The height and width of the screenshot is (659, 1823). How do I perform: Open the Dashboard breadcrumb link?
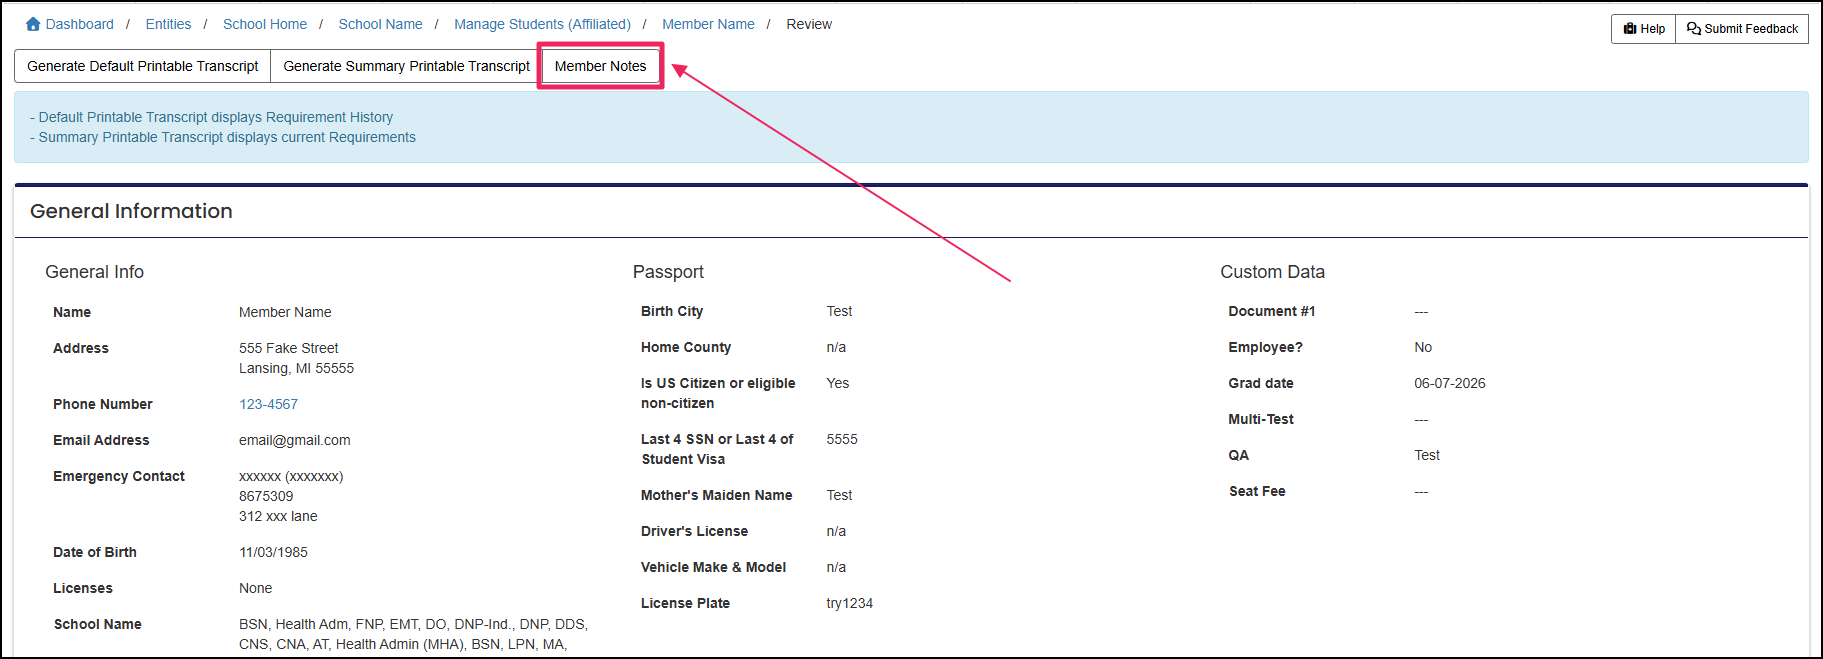(80, 24)
